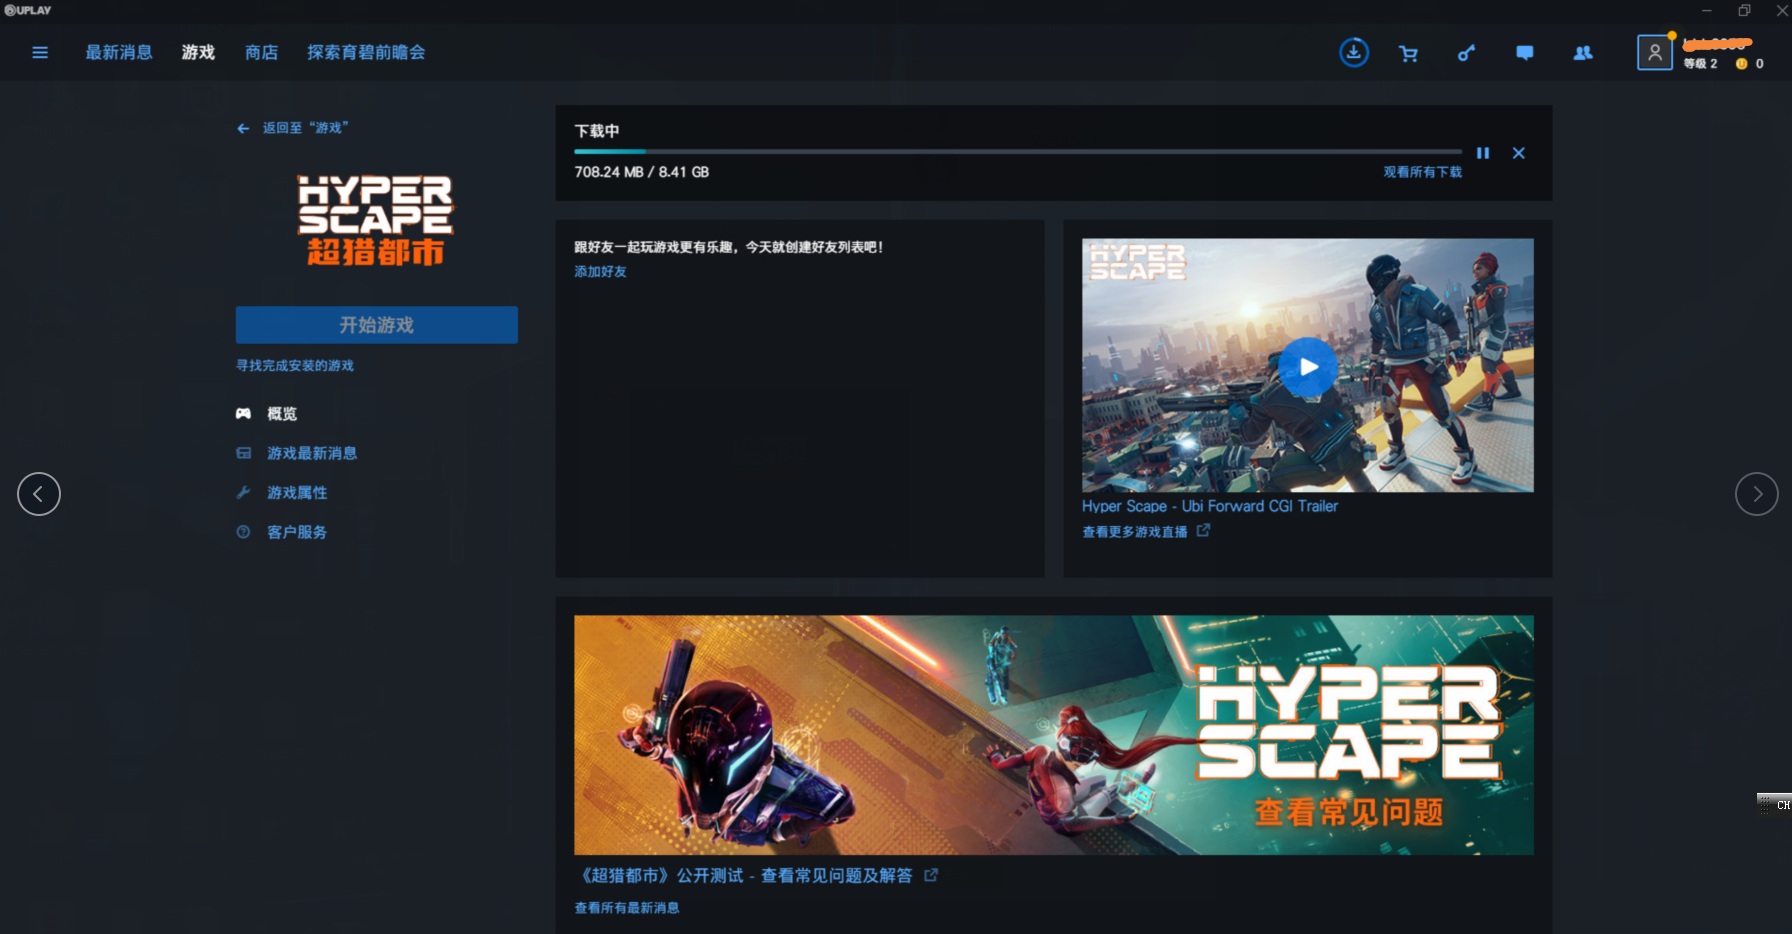Open the friends list icon
This screenshot has height=934, width=1792.
pos(1583,53)
